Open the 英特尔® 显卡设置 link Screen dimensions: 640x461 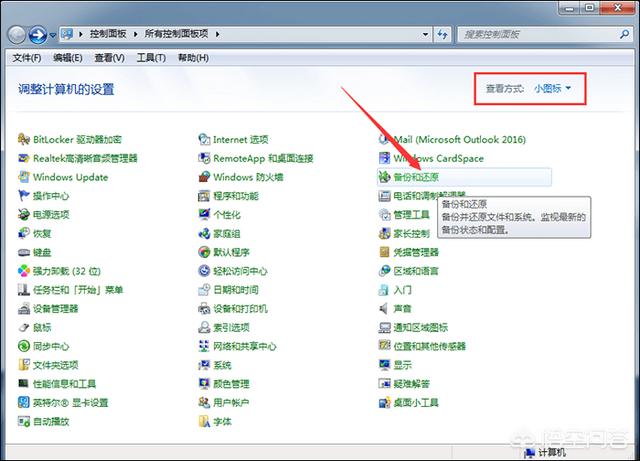(x=71, y=403)
